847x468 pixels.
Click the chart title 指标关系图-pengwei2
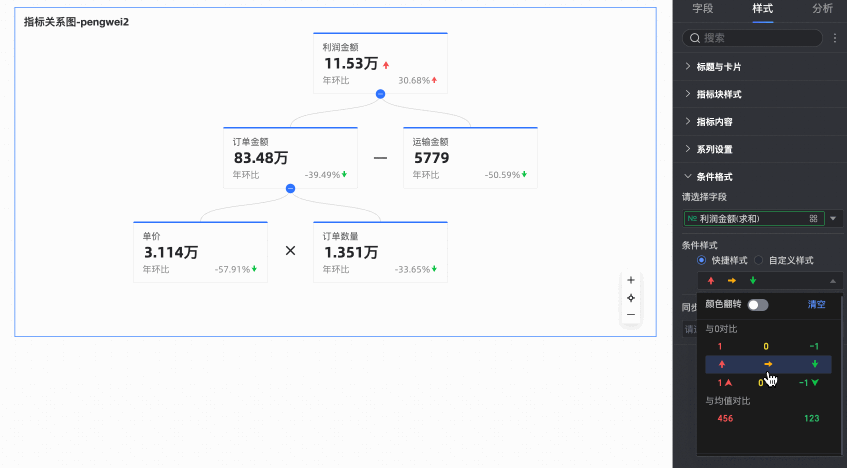(76, 22)
